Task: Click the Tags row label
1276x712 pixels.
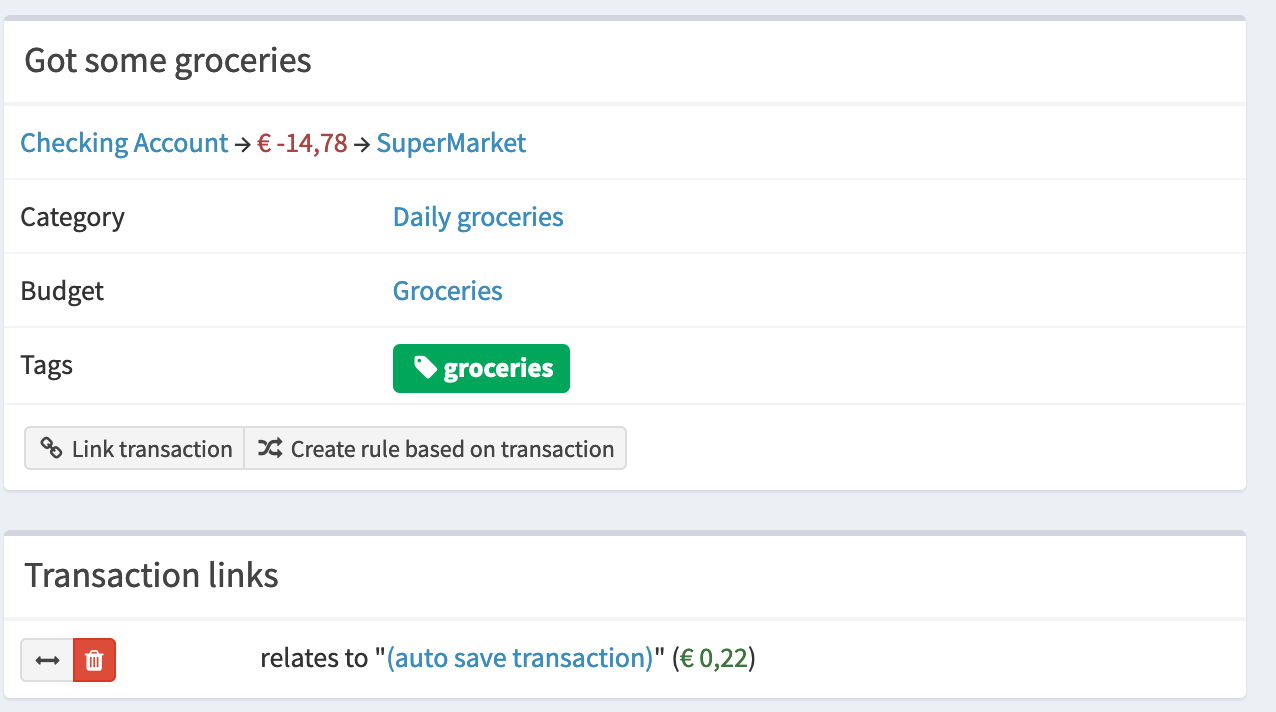Action: click(x=47, y=365)
